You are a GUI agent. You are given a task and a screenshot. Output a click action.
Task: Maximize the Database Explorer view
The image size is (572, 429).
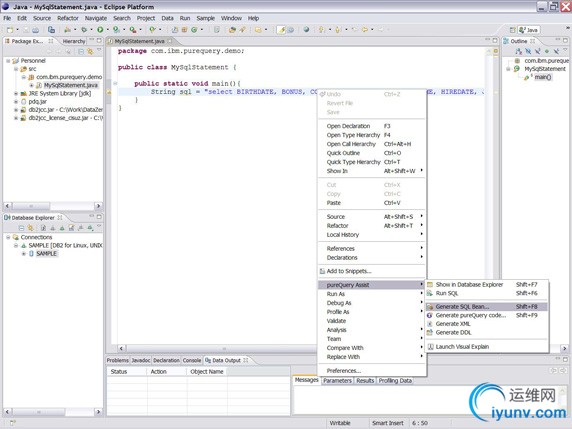click(x=99, y=217)
